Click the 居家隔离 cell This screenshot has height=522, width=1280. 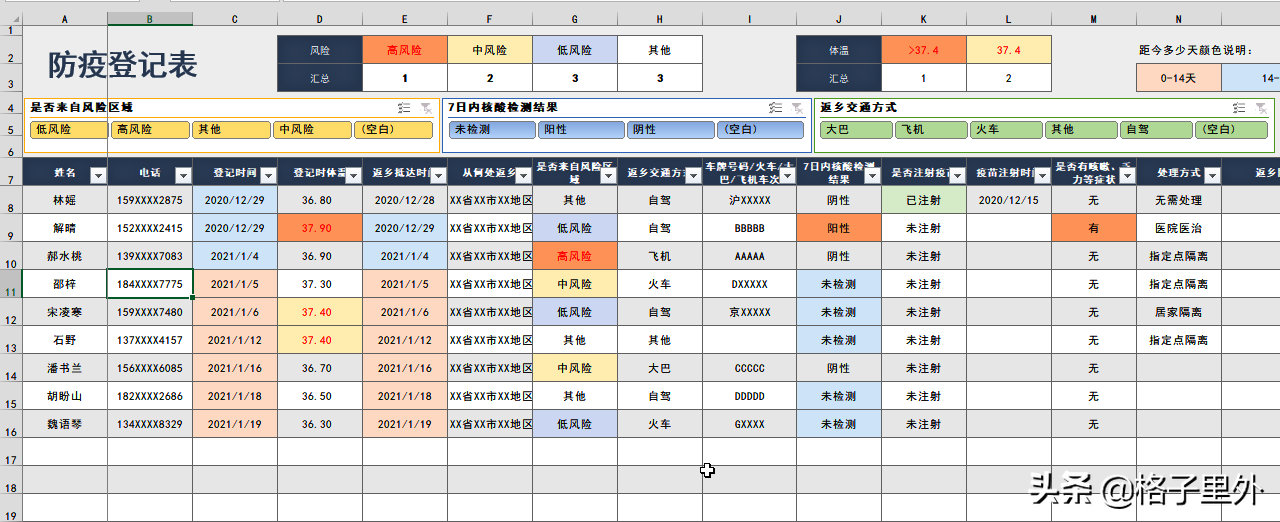1179,312
